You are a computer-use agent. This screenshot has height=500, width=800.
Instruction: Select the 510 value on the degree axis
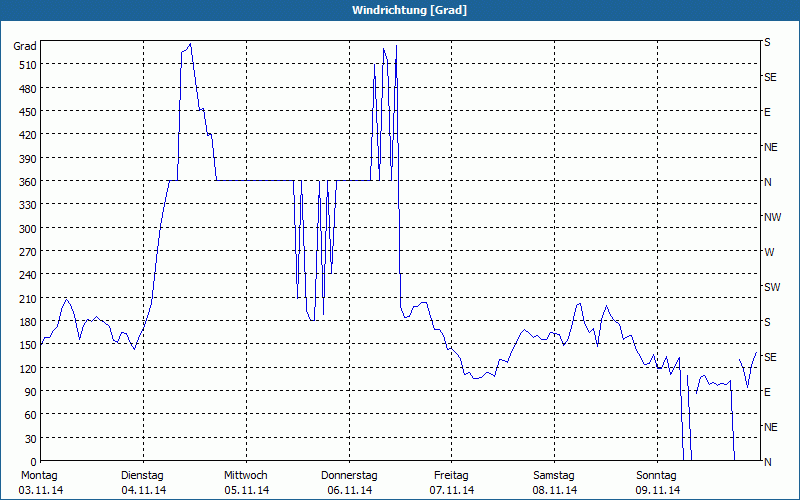(x=28, y=65)
